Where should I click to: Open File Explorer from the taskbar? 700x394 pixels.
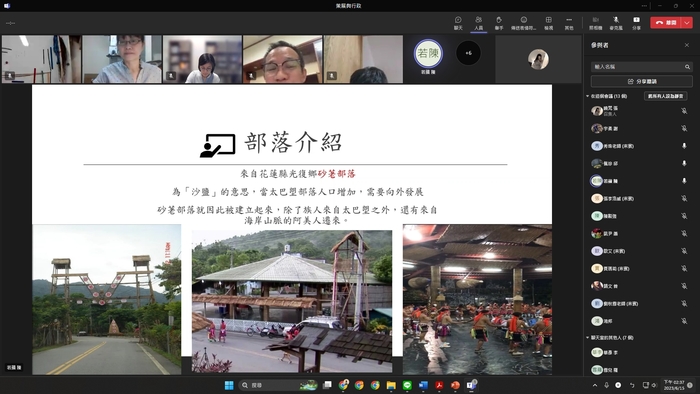click(x=391, y=385)
